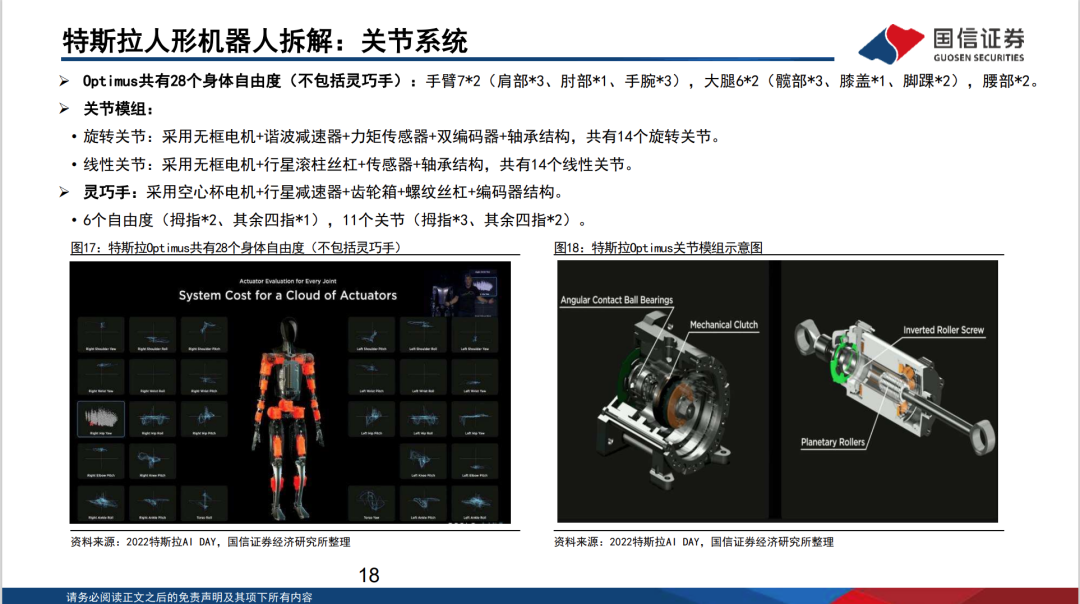Select the Left Knee Pitch actuator tile

click(423, 461)
